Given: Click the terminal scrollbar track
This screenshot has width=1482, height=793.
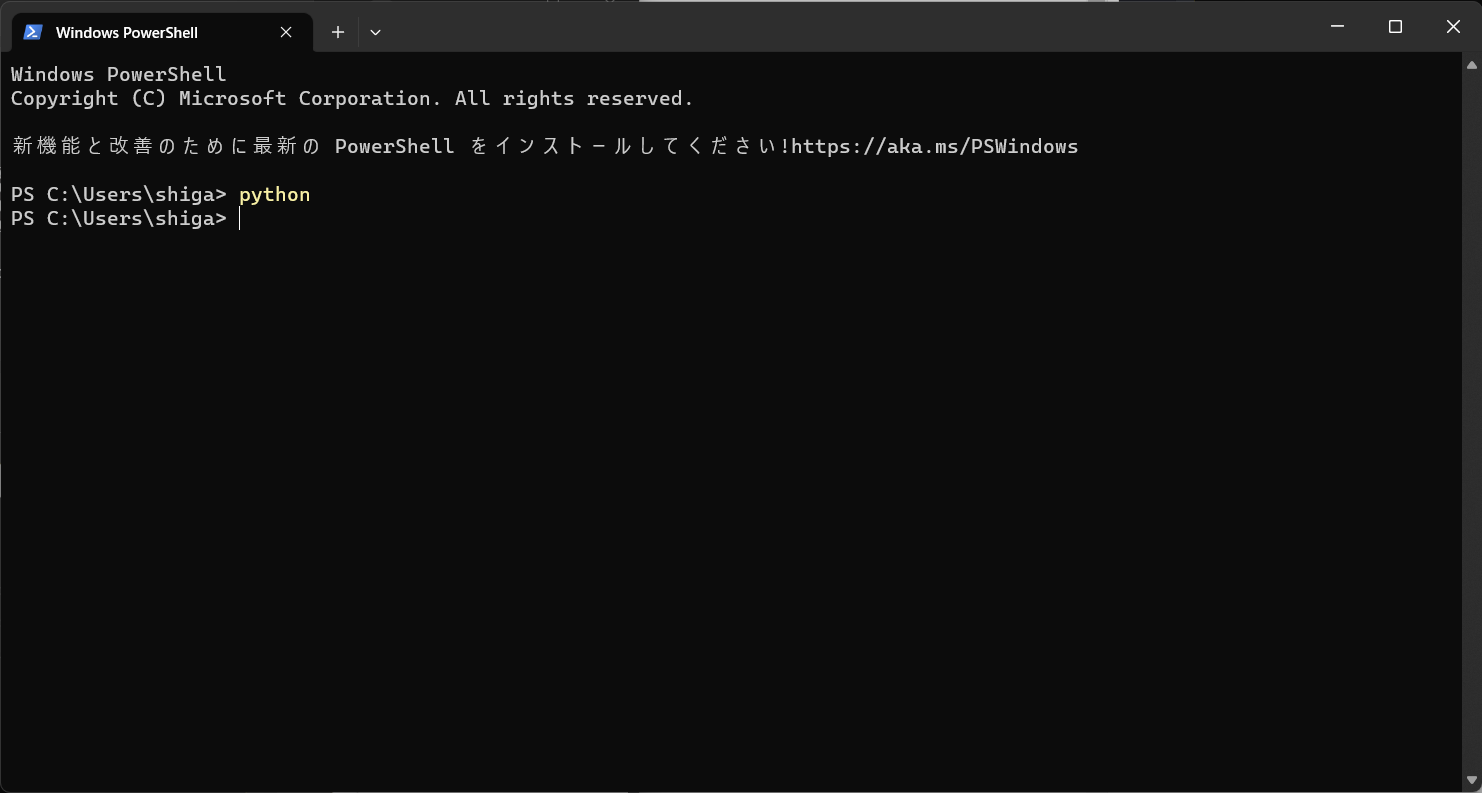Looking at the screenshot, I should click(1472, 400).
